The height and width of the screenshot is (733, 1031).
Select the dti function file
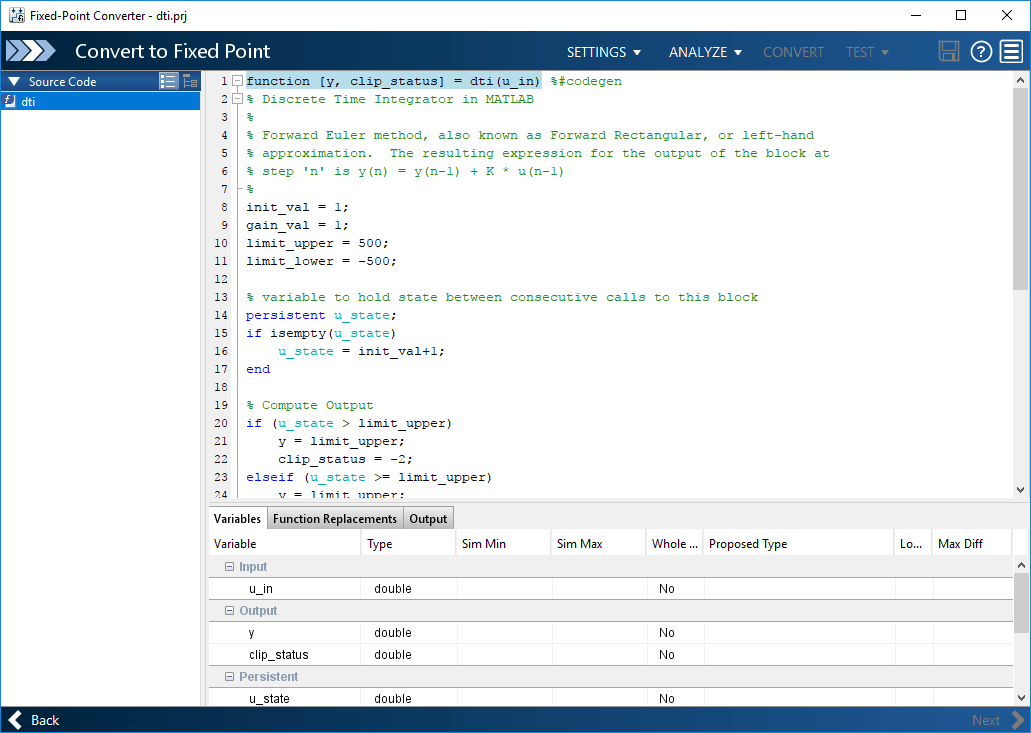(x=28, y=101)
